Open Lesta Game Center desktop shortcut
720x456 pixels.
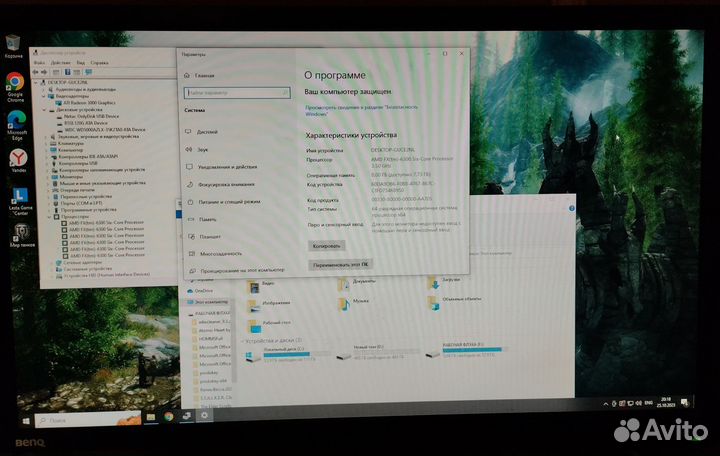click(x=20, y=201)
